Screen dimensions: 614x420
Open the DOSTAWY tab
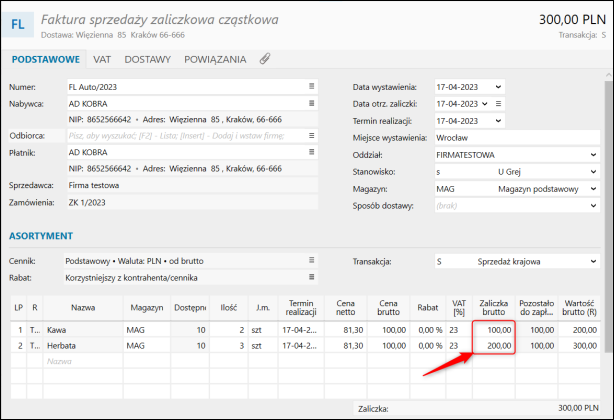(147, 59)
